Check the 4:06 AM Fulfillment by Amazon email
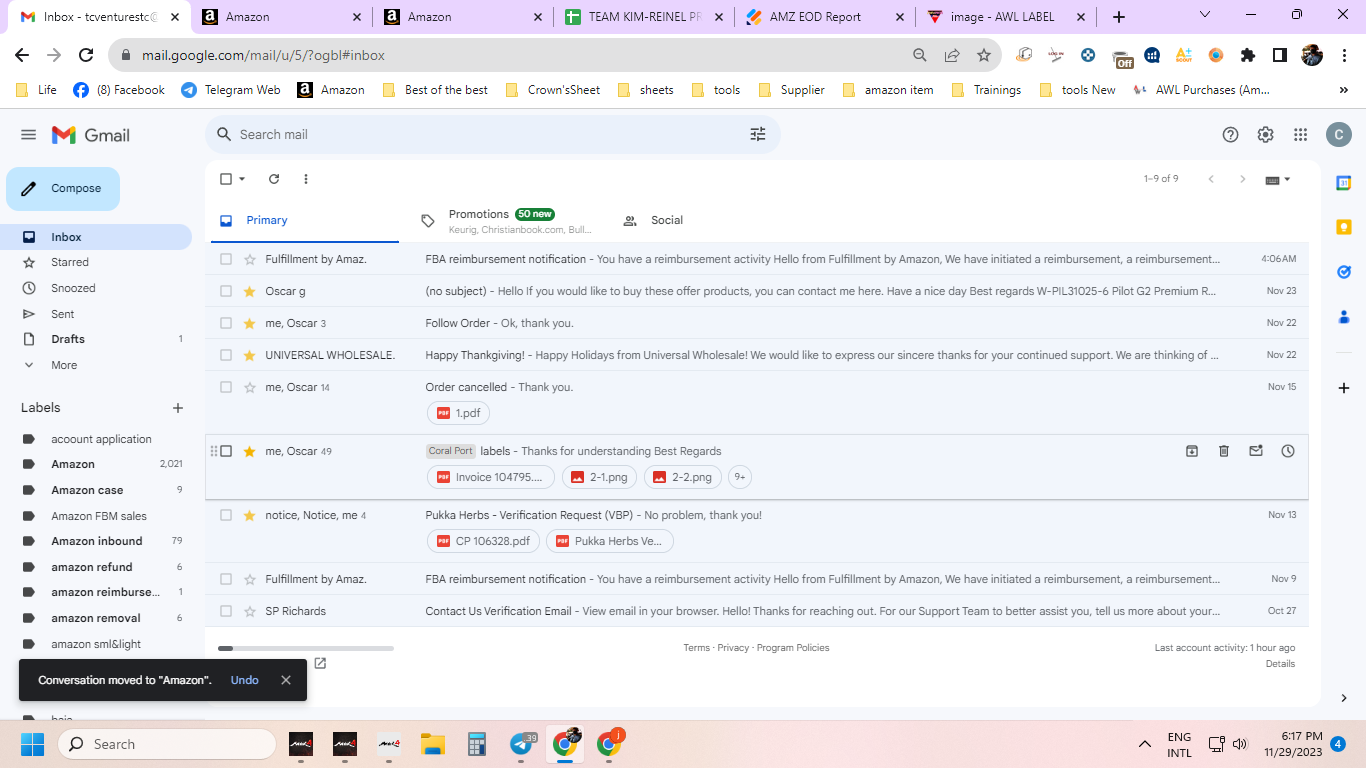 pyautogui.click(x=226, y=259)
